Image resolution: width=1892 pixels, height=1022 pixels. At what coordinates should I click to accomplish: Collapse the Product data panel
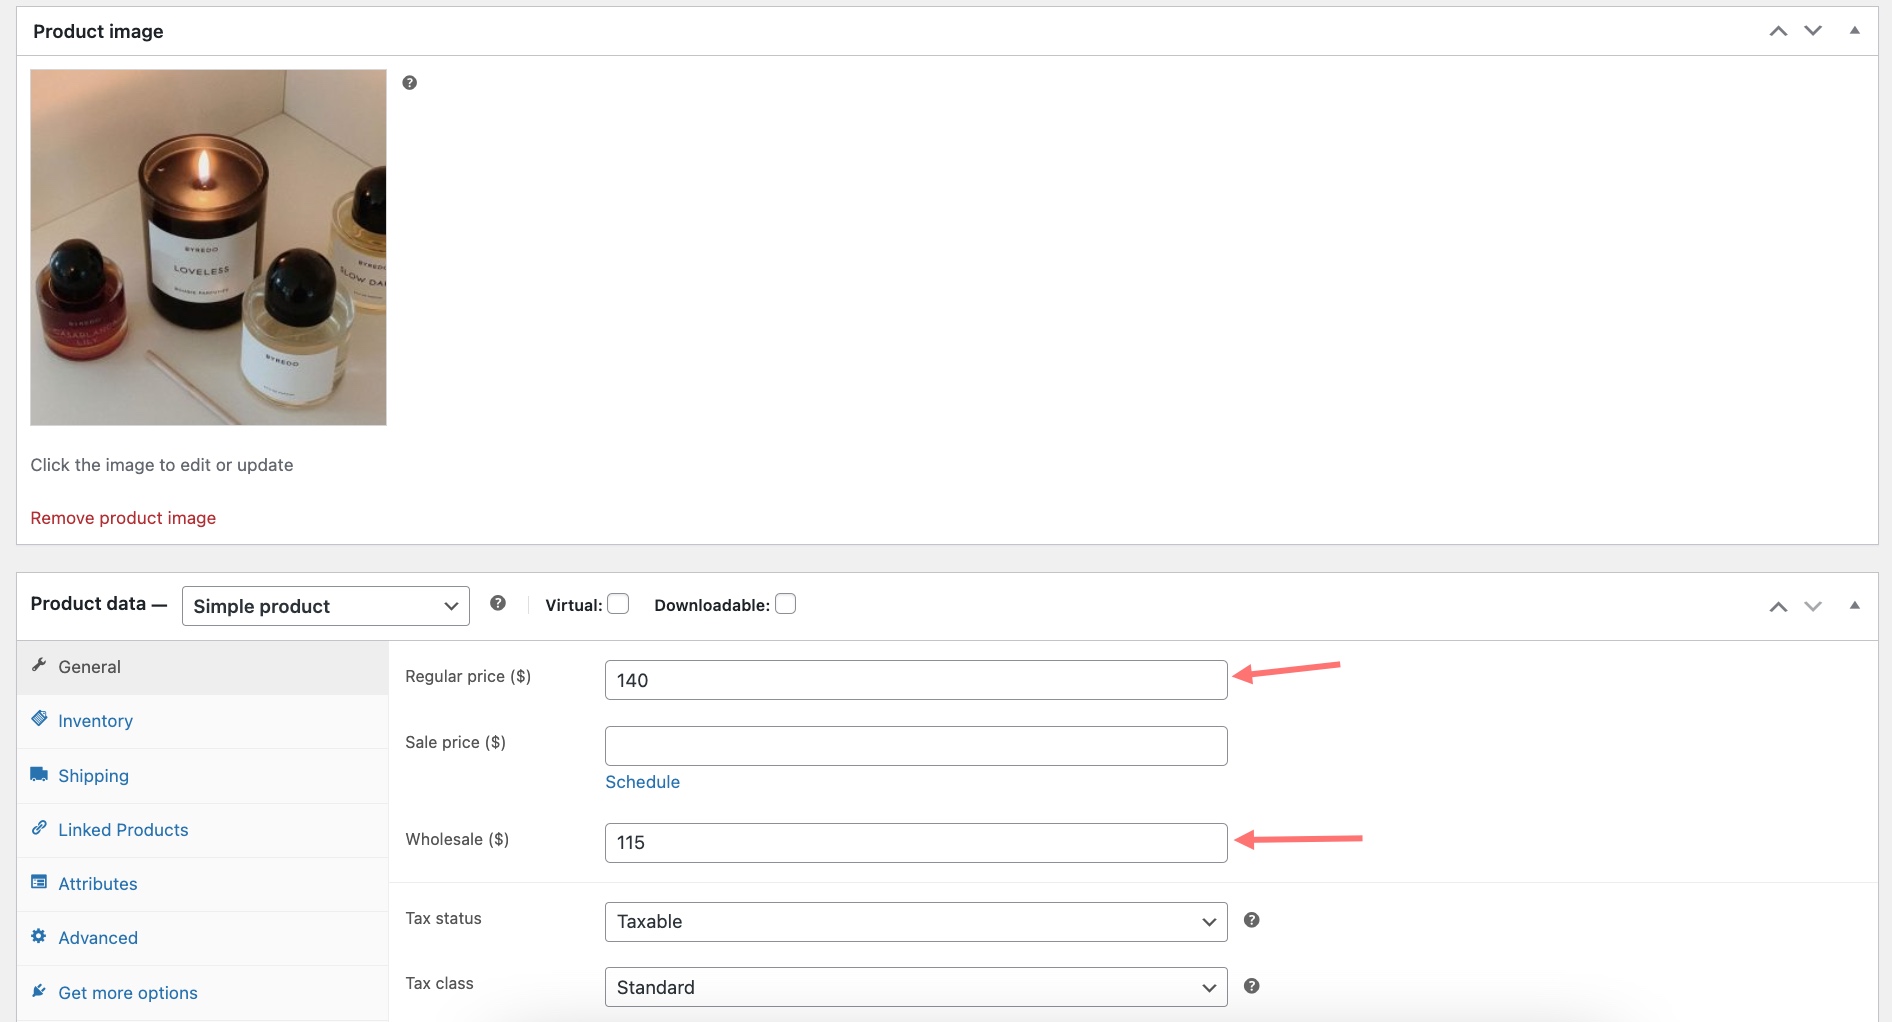[1854, 606]
